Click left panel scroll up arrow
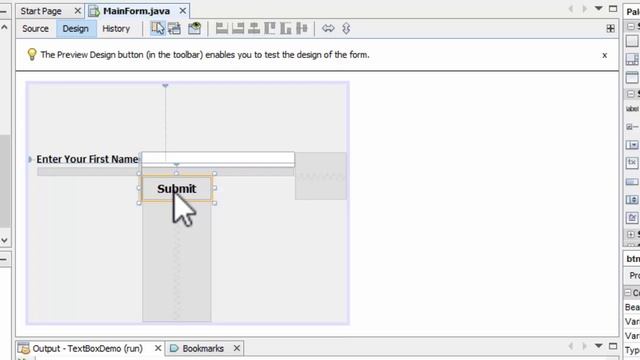Image resolution: width=640 pixels, height=360 pixels. 4,27
